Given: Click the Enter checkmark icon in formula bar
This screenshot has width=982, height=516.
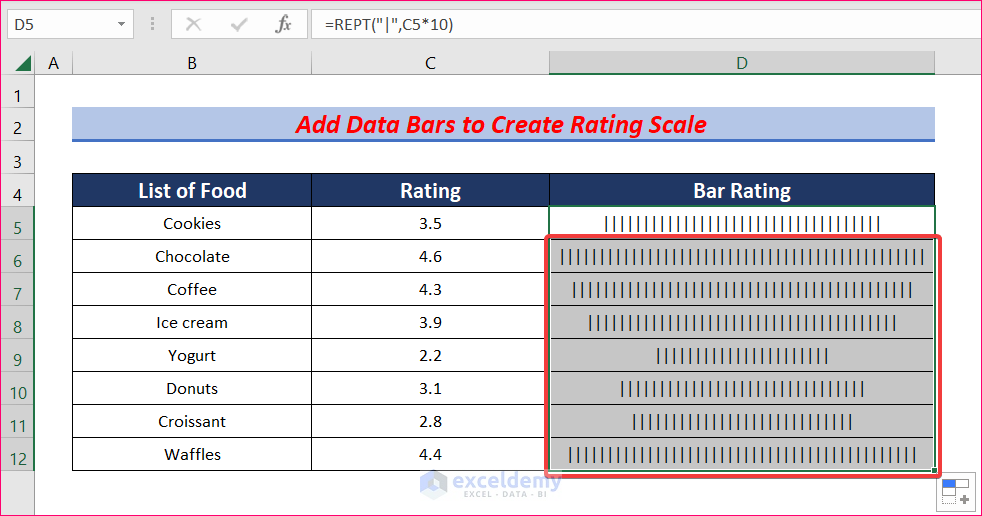Looking at the screenshot, I should coord(239,24).
